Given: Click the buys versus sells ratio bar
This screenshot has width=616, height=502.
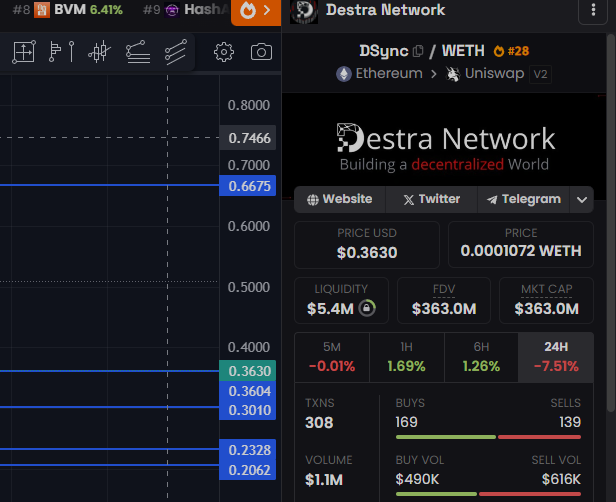Looking at the screenshot, I should tap(488, 437).
